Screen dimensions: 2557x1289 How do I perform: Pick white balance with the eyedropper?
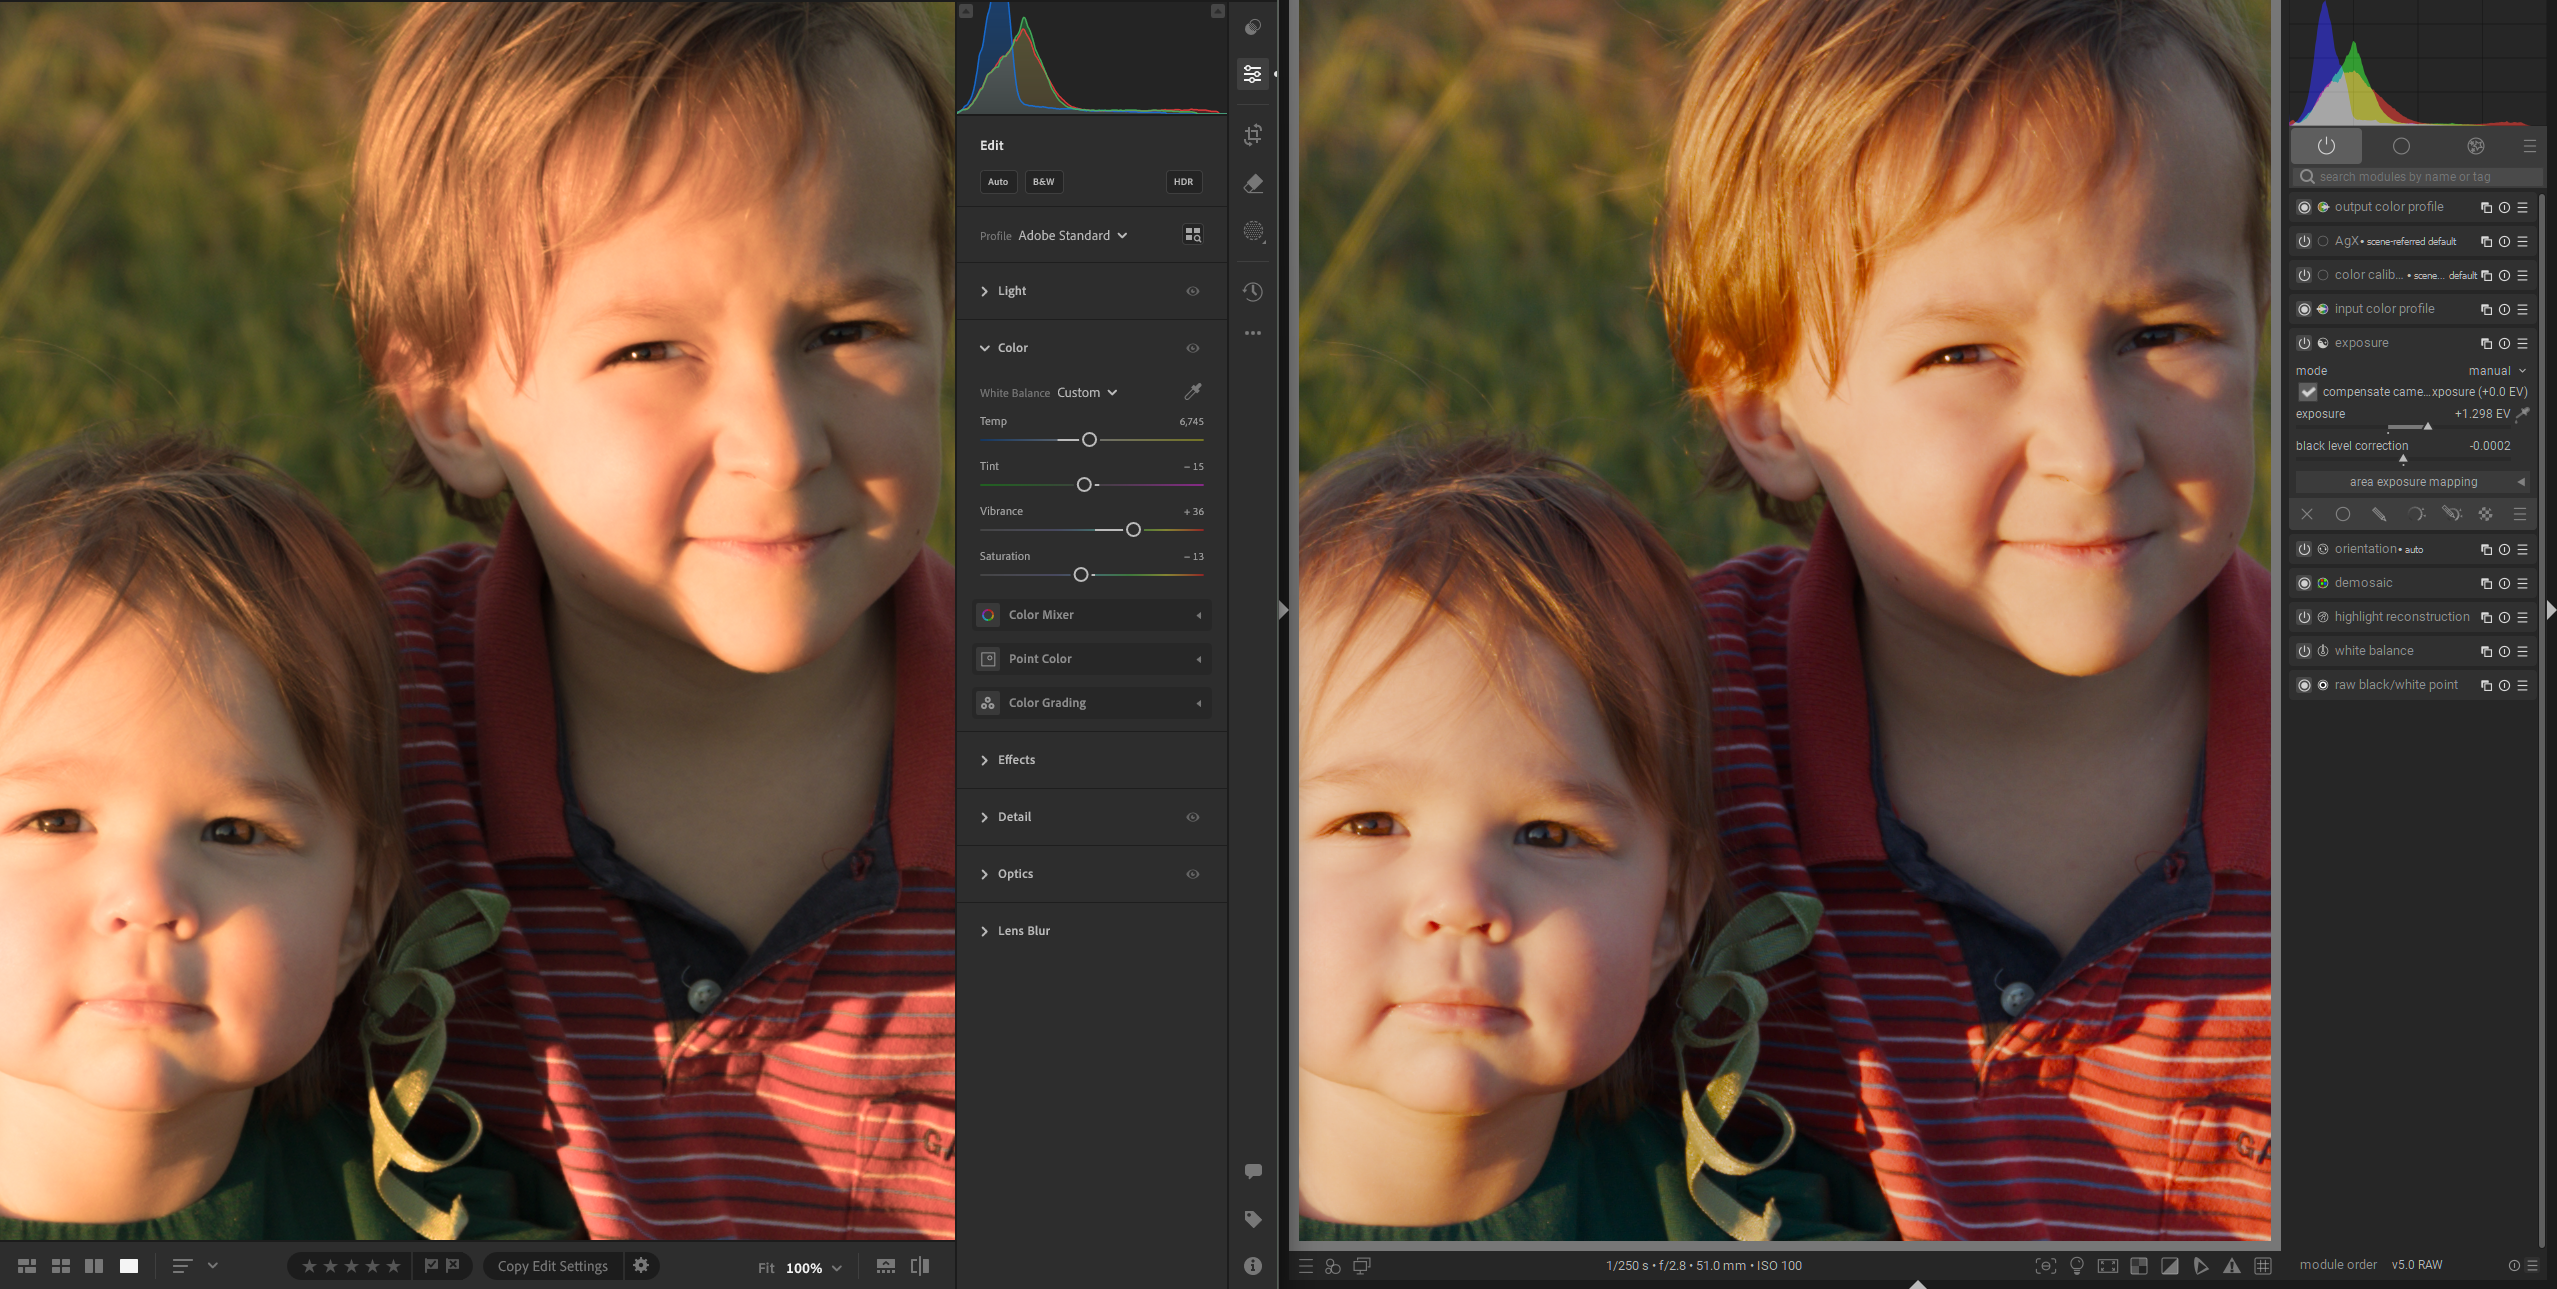1193,391
